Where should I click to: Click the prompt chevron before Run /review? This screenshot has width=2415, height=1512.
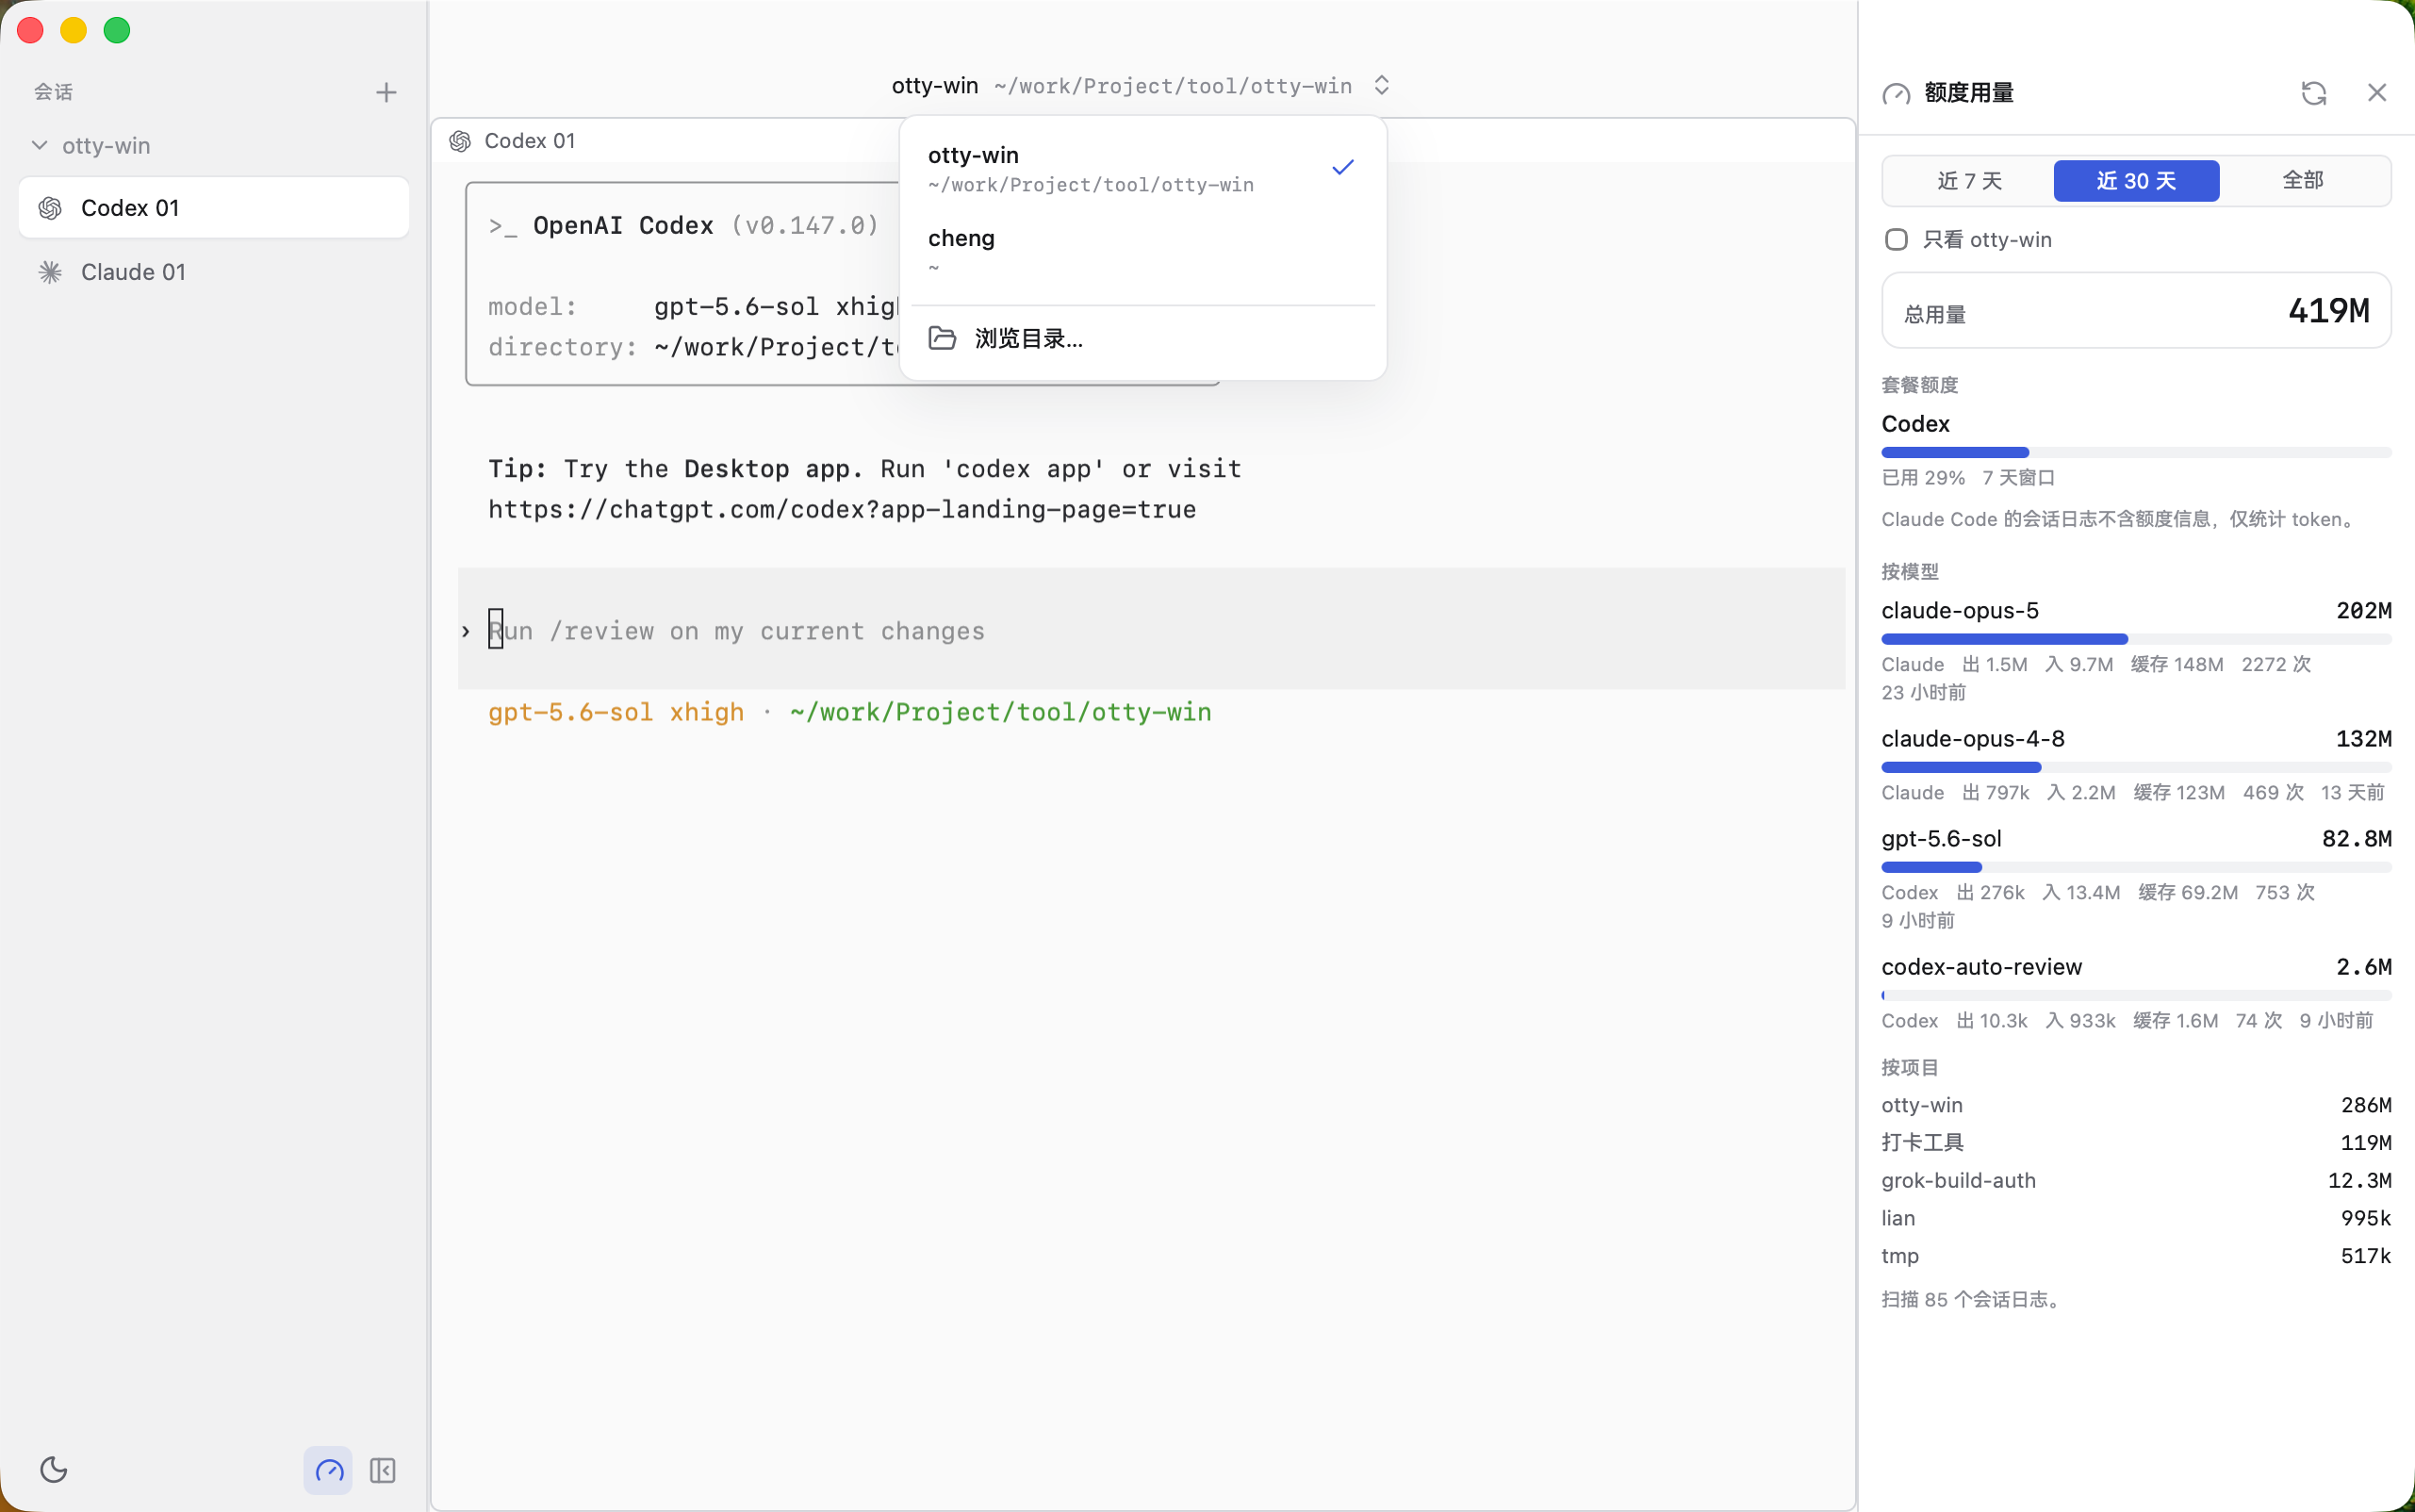[466, 631]
